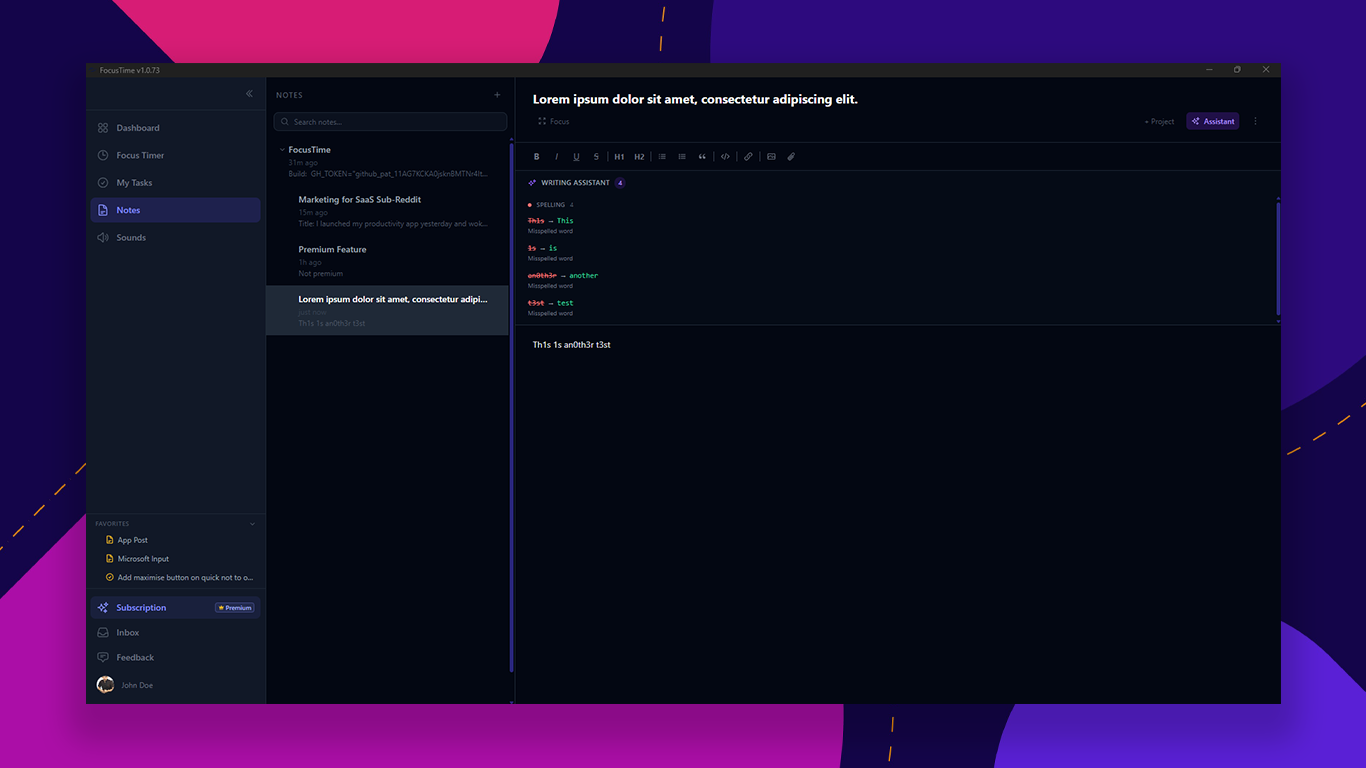Click the code block icon

pyautogui.click(x=725, y=157)
